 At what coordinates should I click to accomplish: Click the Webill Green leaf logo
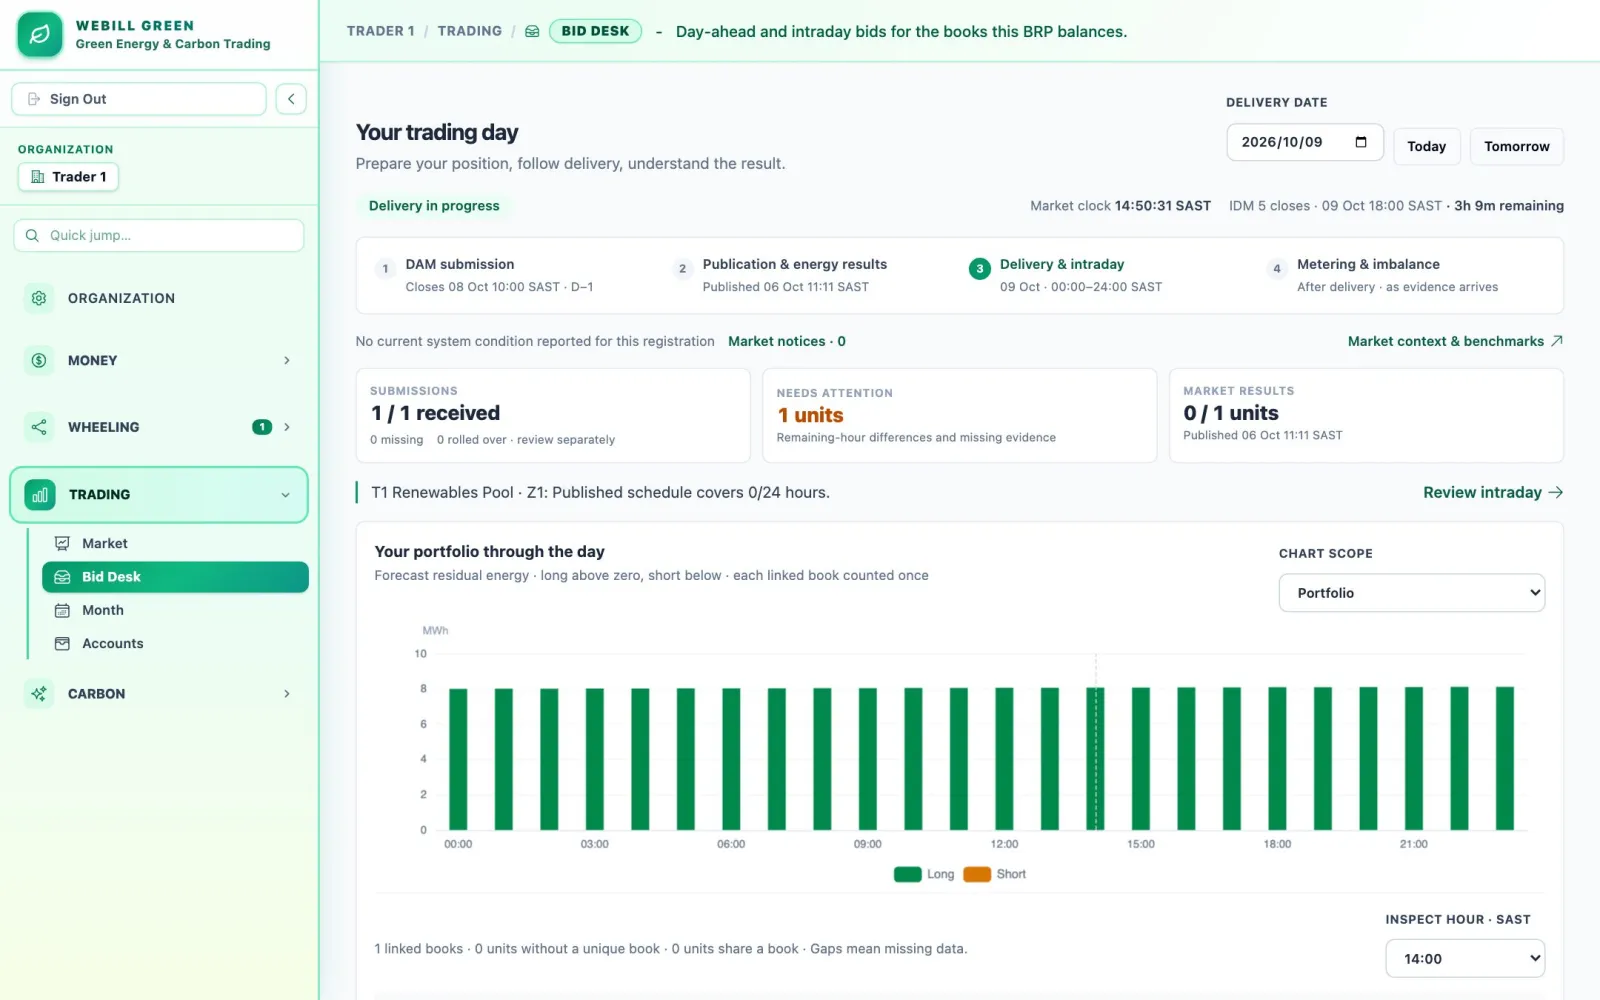40,35
